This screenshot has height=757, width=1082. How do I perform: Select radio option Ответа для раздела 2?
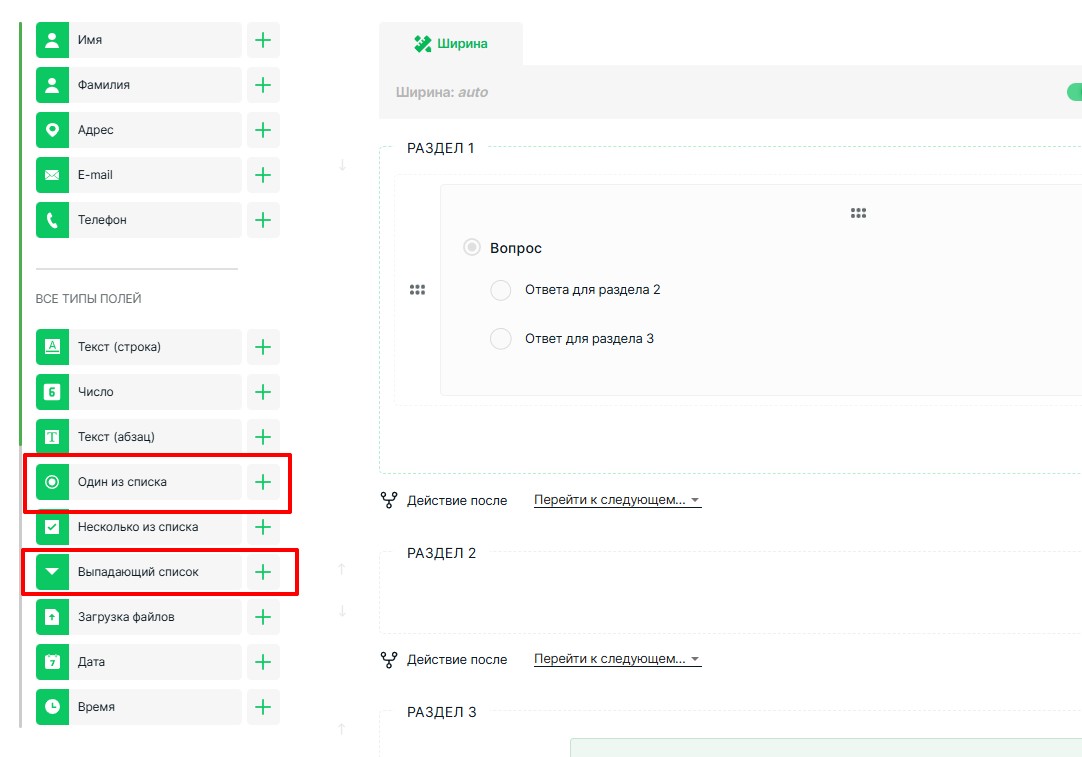tap(501, 290)
